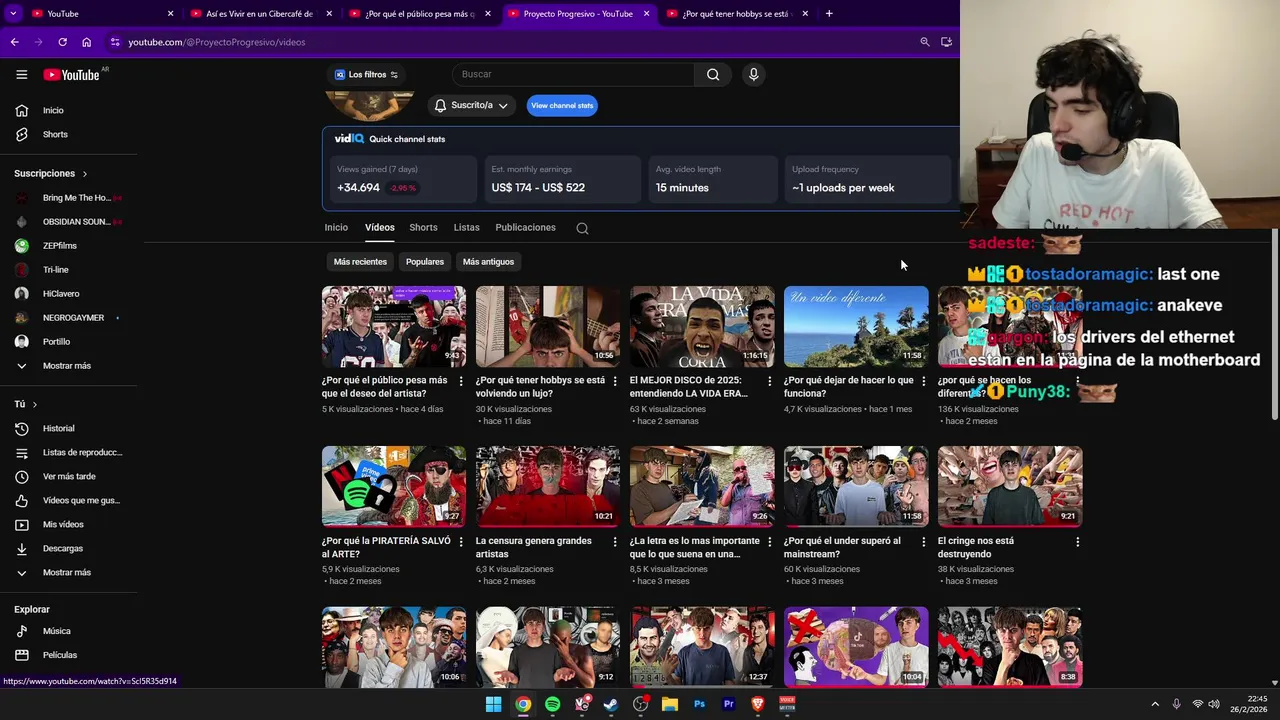Open the Los filtros dropdown

click(x=366, y=74)
